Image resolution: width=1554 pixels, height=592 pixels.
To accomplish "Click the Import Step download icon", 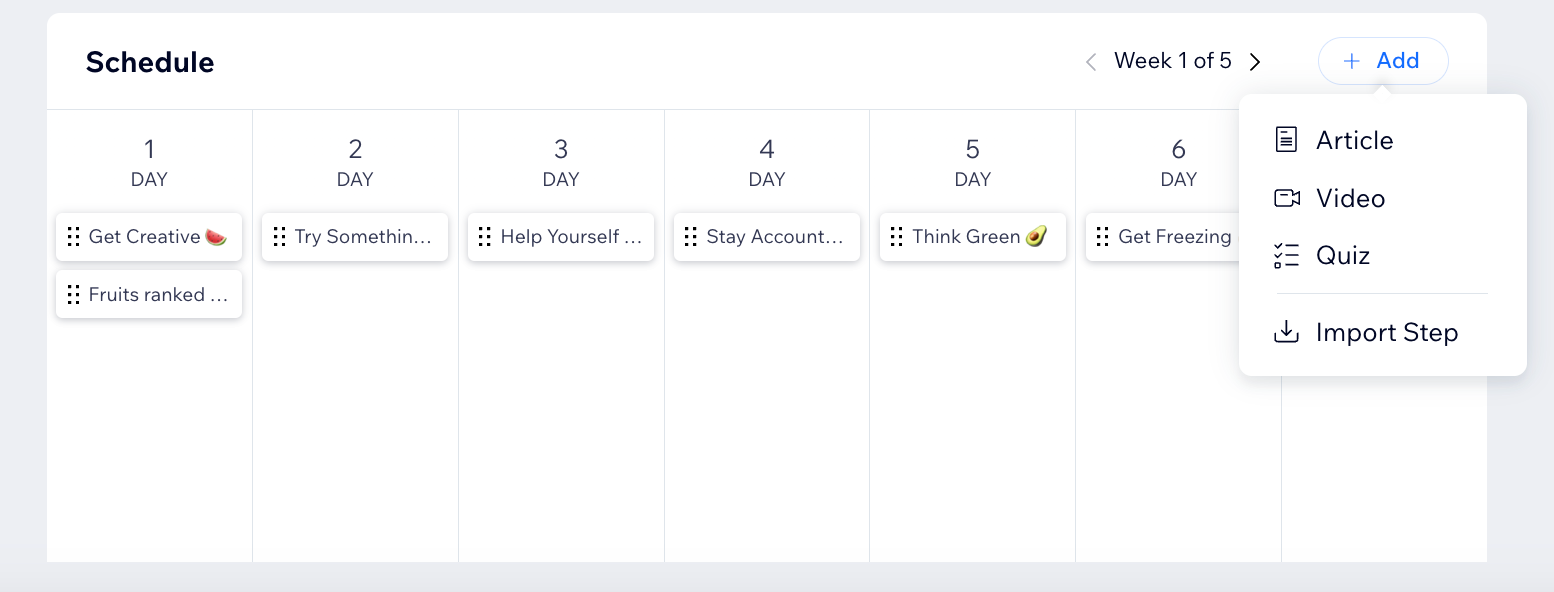I will [1286, 332].
